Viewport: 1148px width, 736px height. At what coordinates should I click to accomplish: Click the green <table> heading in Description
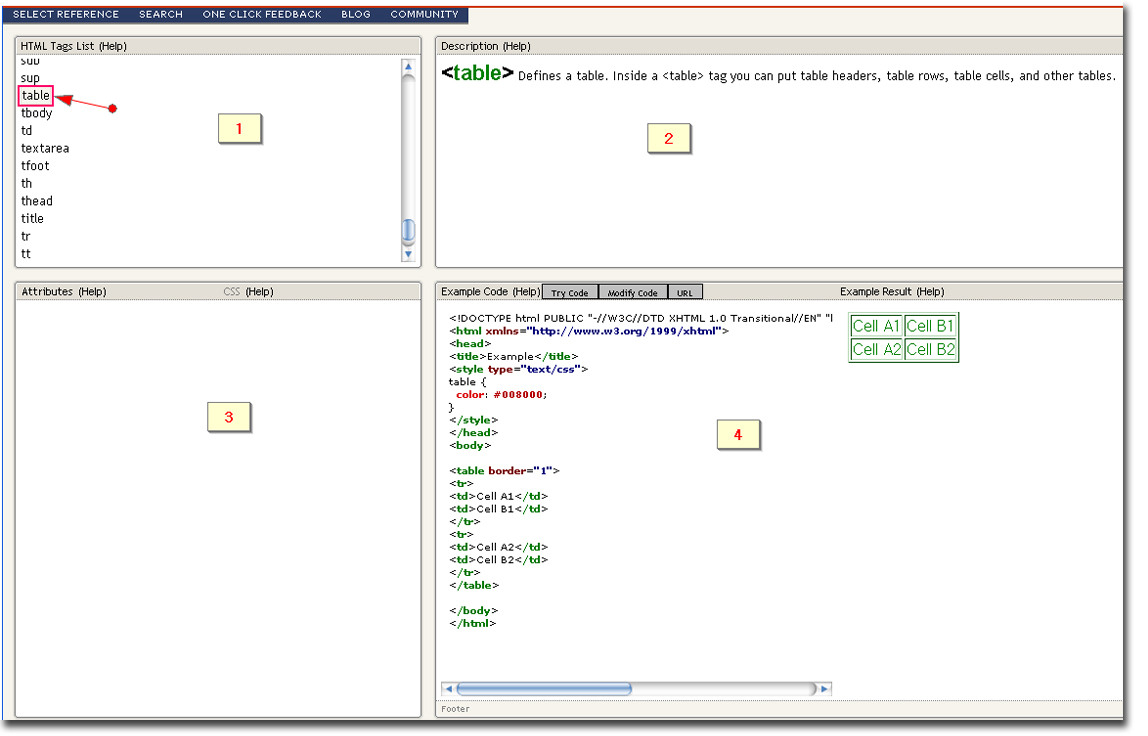pyautogui.click(x=477, y=73)
